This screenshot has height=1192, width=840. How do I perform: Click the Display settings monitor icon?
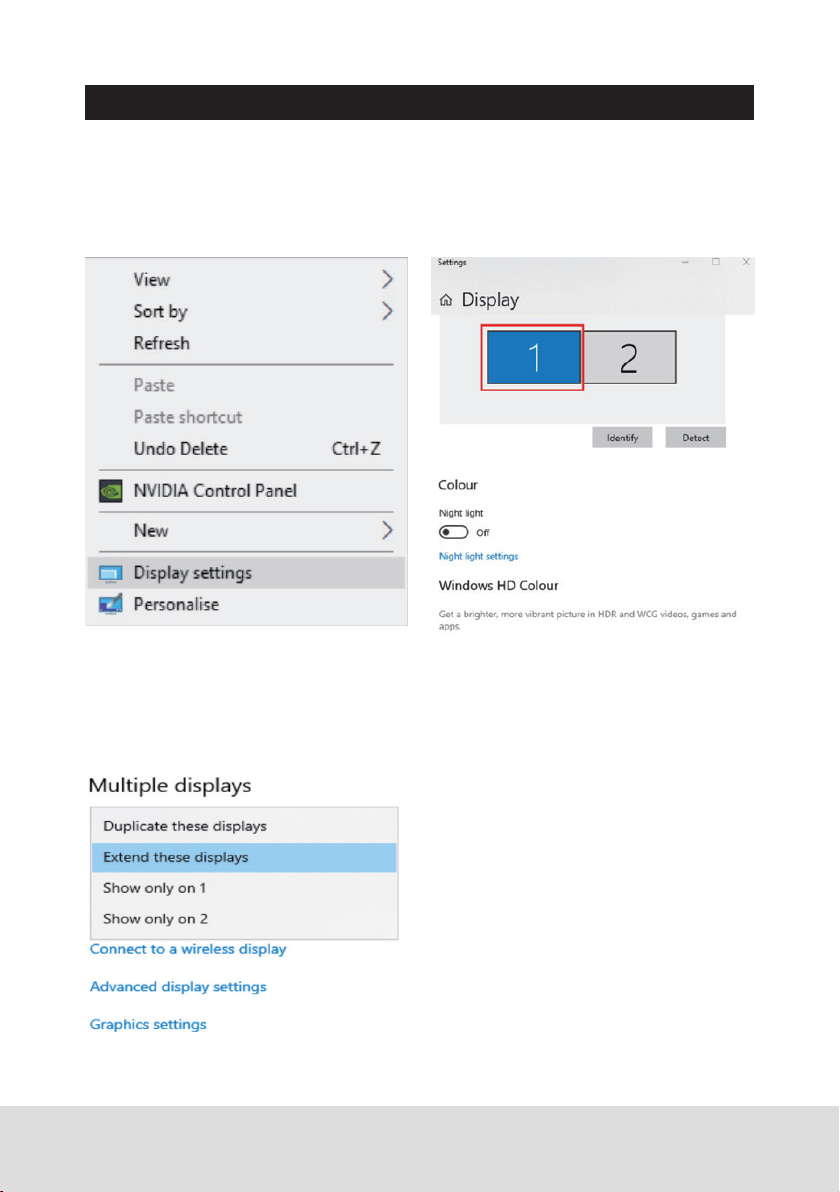(x=109, y=574)
